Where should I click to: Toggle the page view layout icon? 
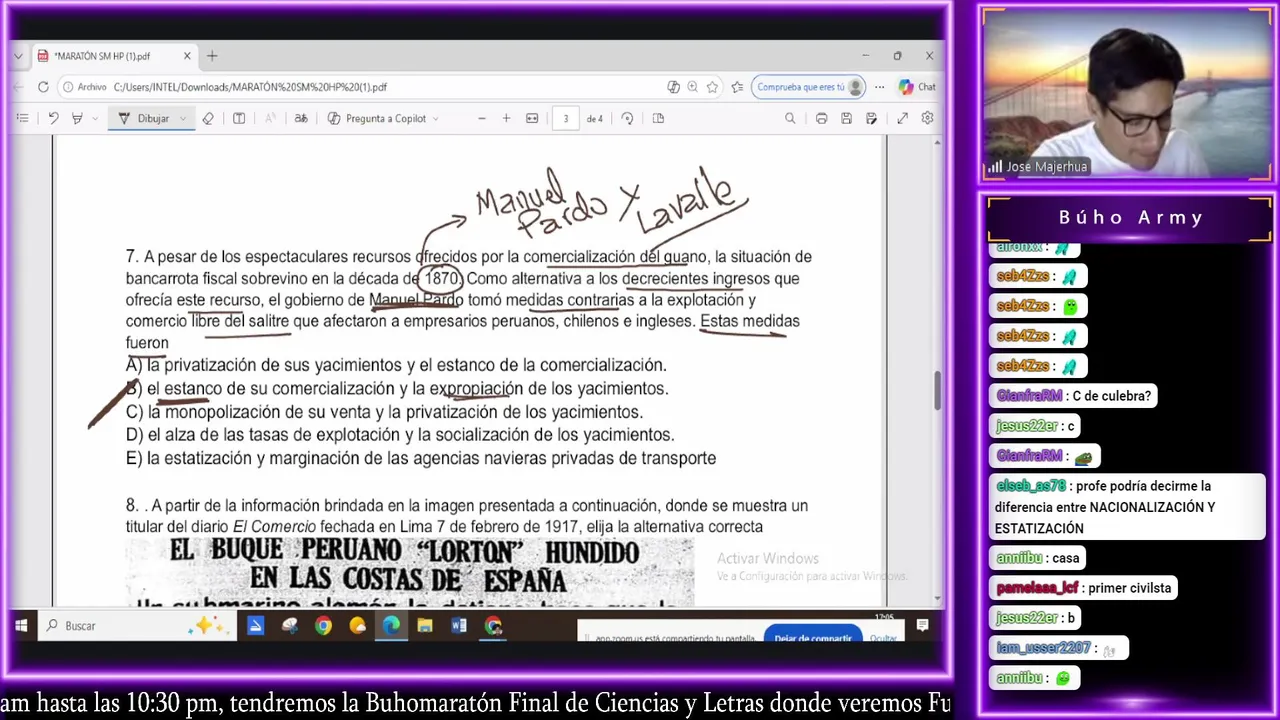pos(658,118)
